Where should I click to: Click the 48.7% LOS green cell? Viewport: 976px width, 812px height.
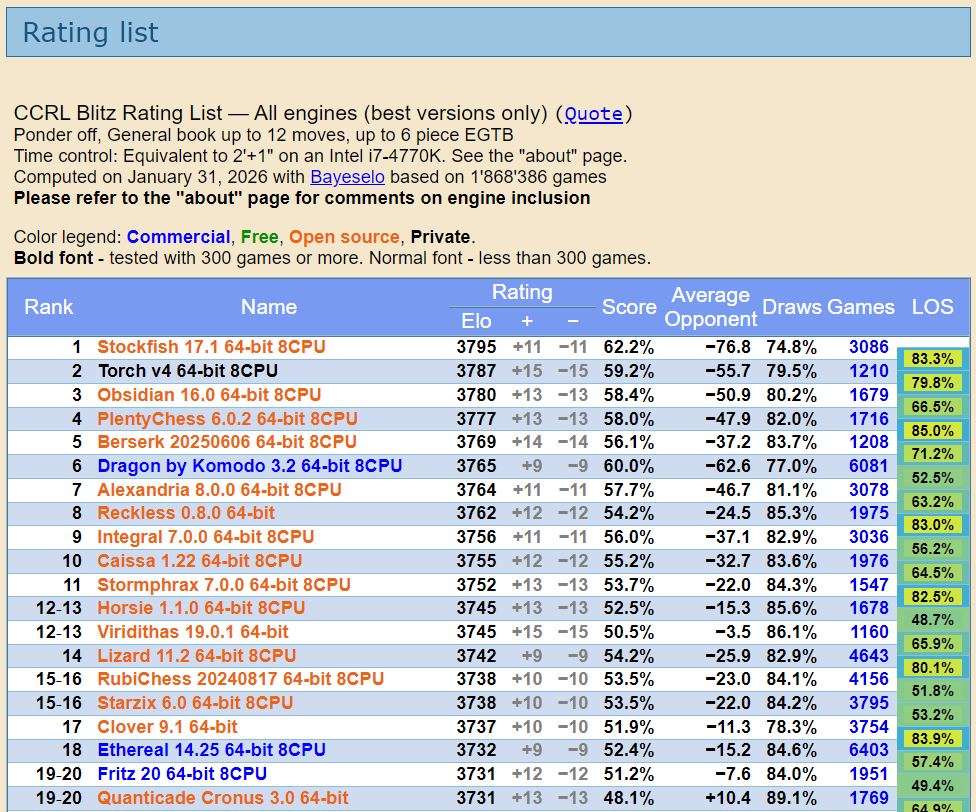932,620
